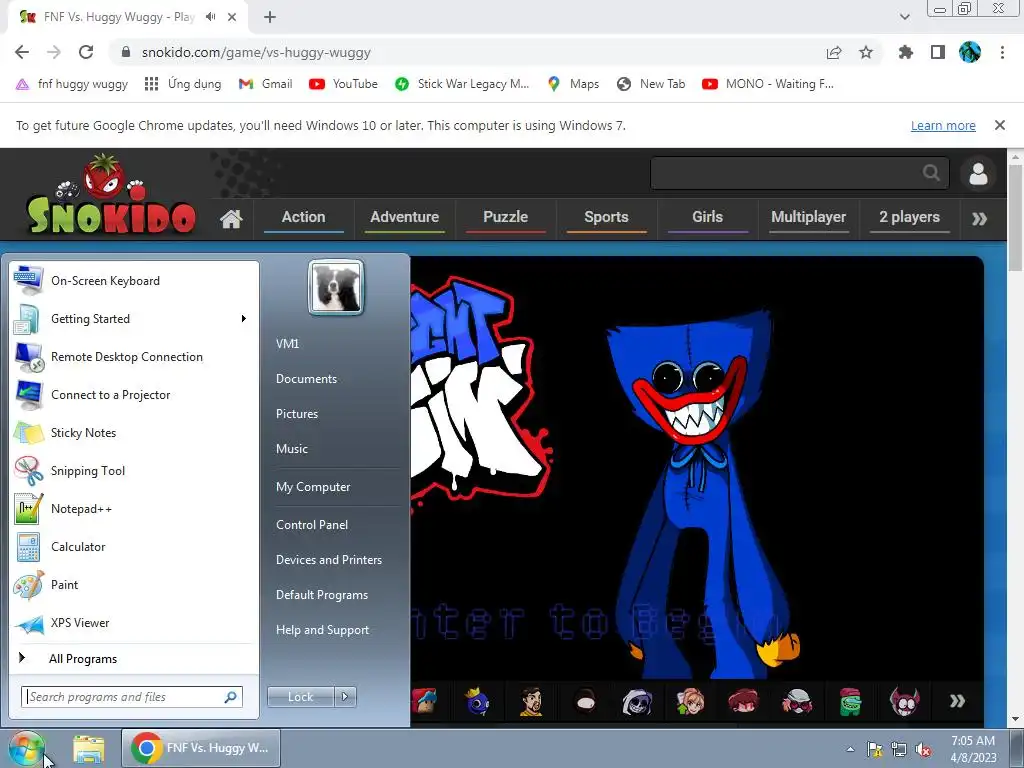Launch Paint
Screen dimensions: 1024x768
[x=134, y=584]
